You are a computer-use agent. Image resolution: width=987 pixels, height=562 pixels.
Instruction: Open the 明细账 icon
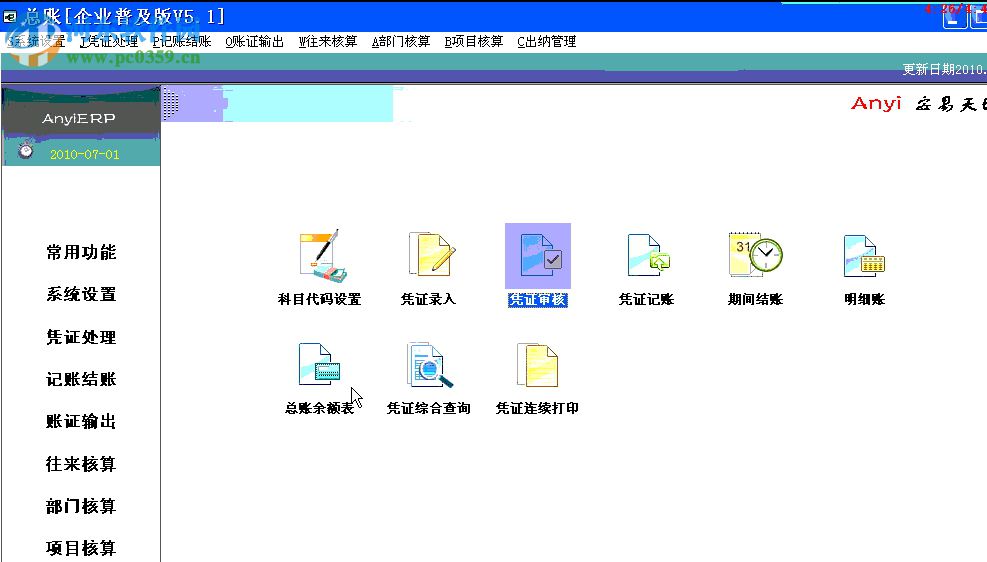coord(864,256)
